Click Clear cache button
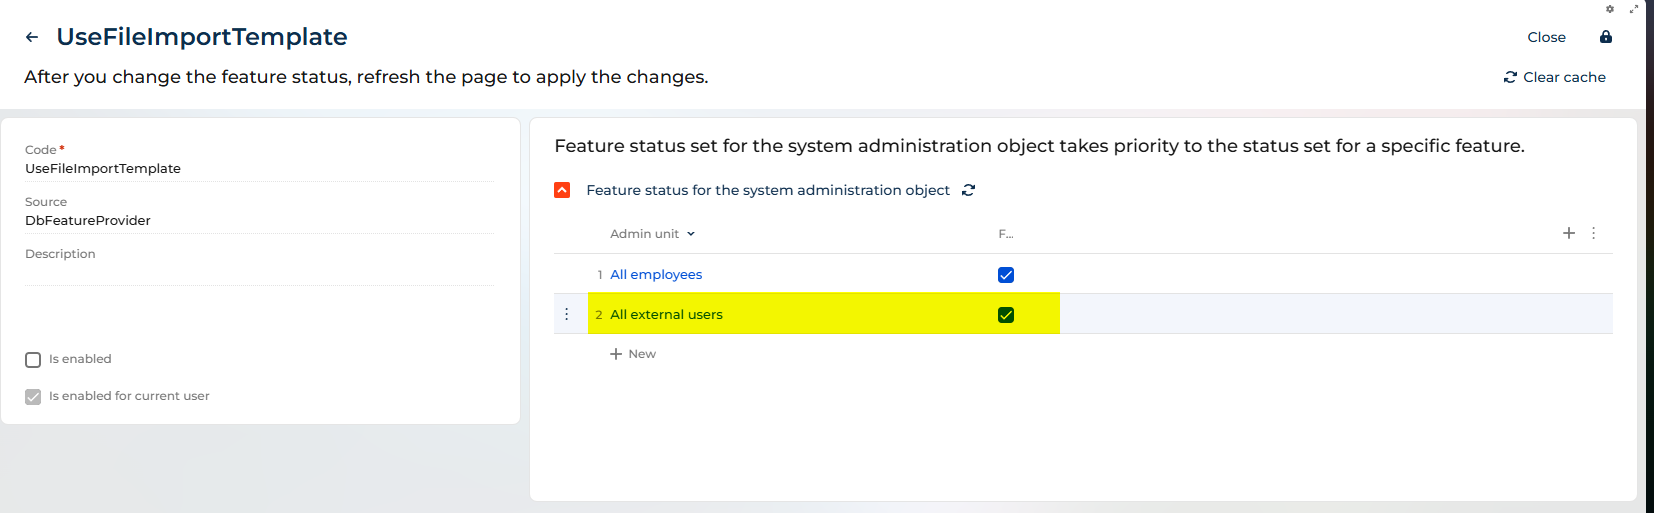Image resolution: width=1654 pixels, height=513 pixels. (1555, 77)
